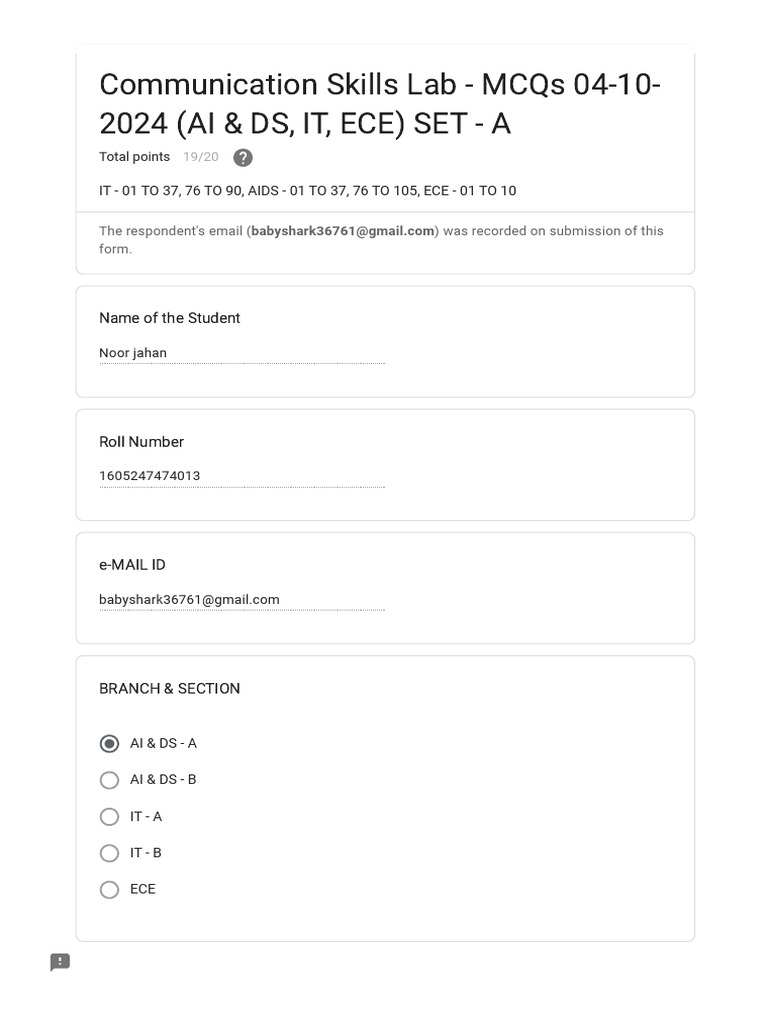
Task: Select the AI & DS - A radio button
Action: point(110,744)
